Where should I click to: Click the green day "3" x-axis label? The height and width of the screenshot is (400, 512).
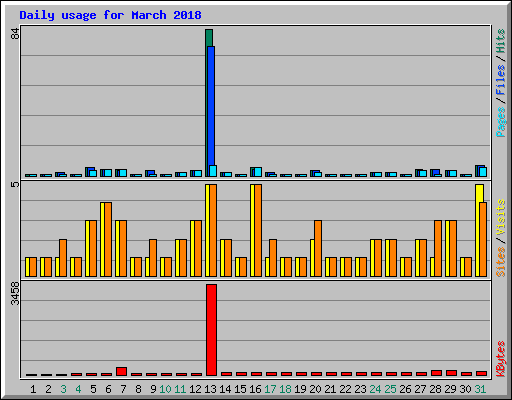[x=63, y=389]
